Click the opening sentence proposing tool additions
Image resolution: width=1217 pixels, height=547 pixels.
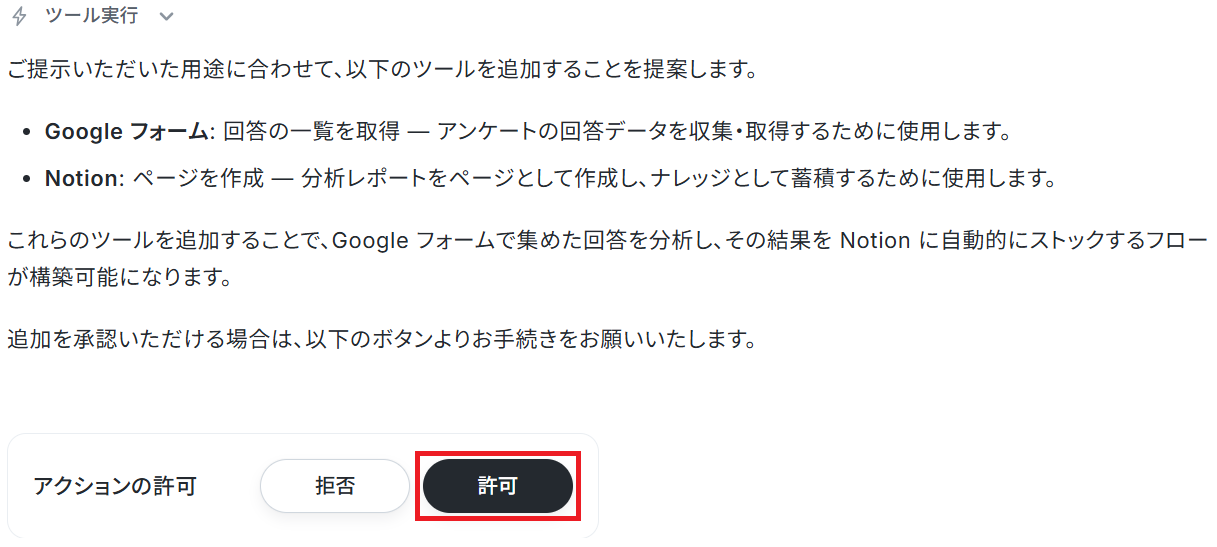[x=381, y=72]
